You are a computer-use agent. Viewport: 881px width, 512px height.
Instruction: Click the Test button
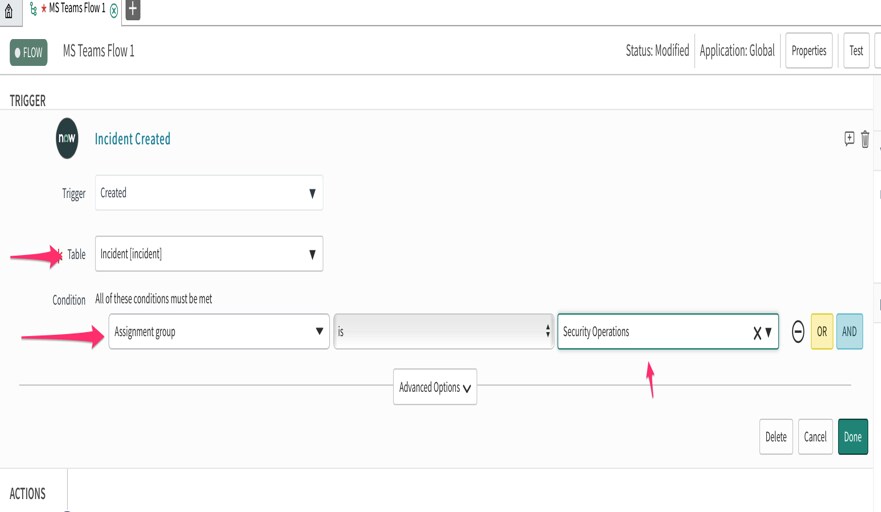click(856, 51)
